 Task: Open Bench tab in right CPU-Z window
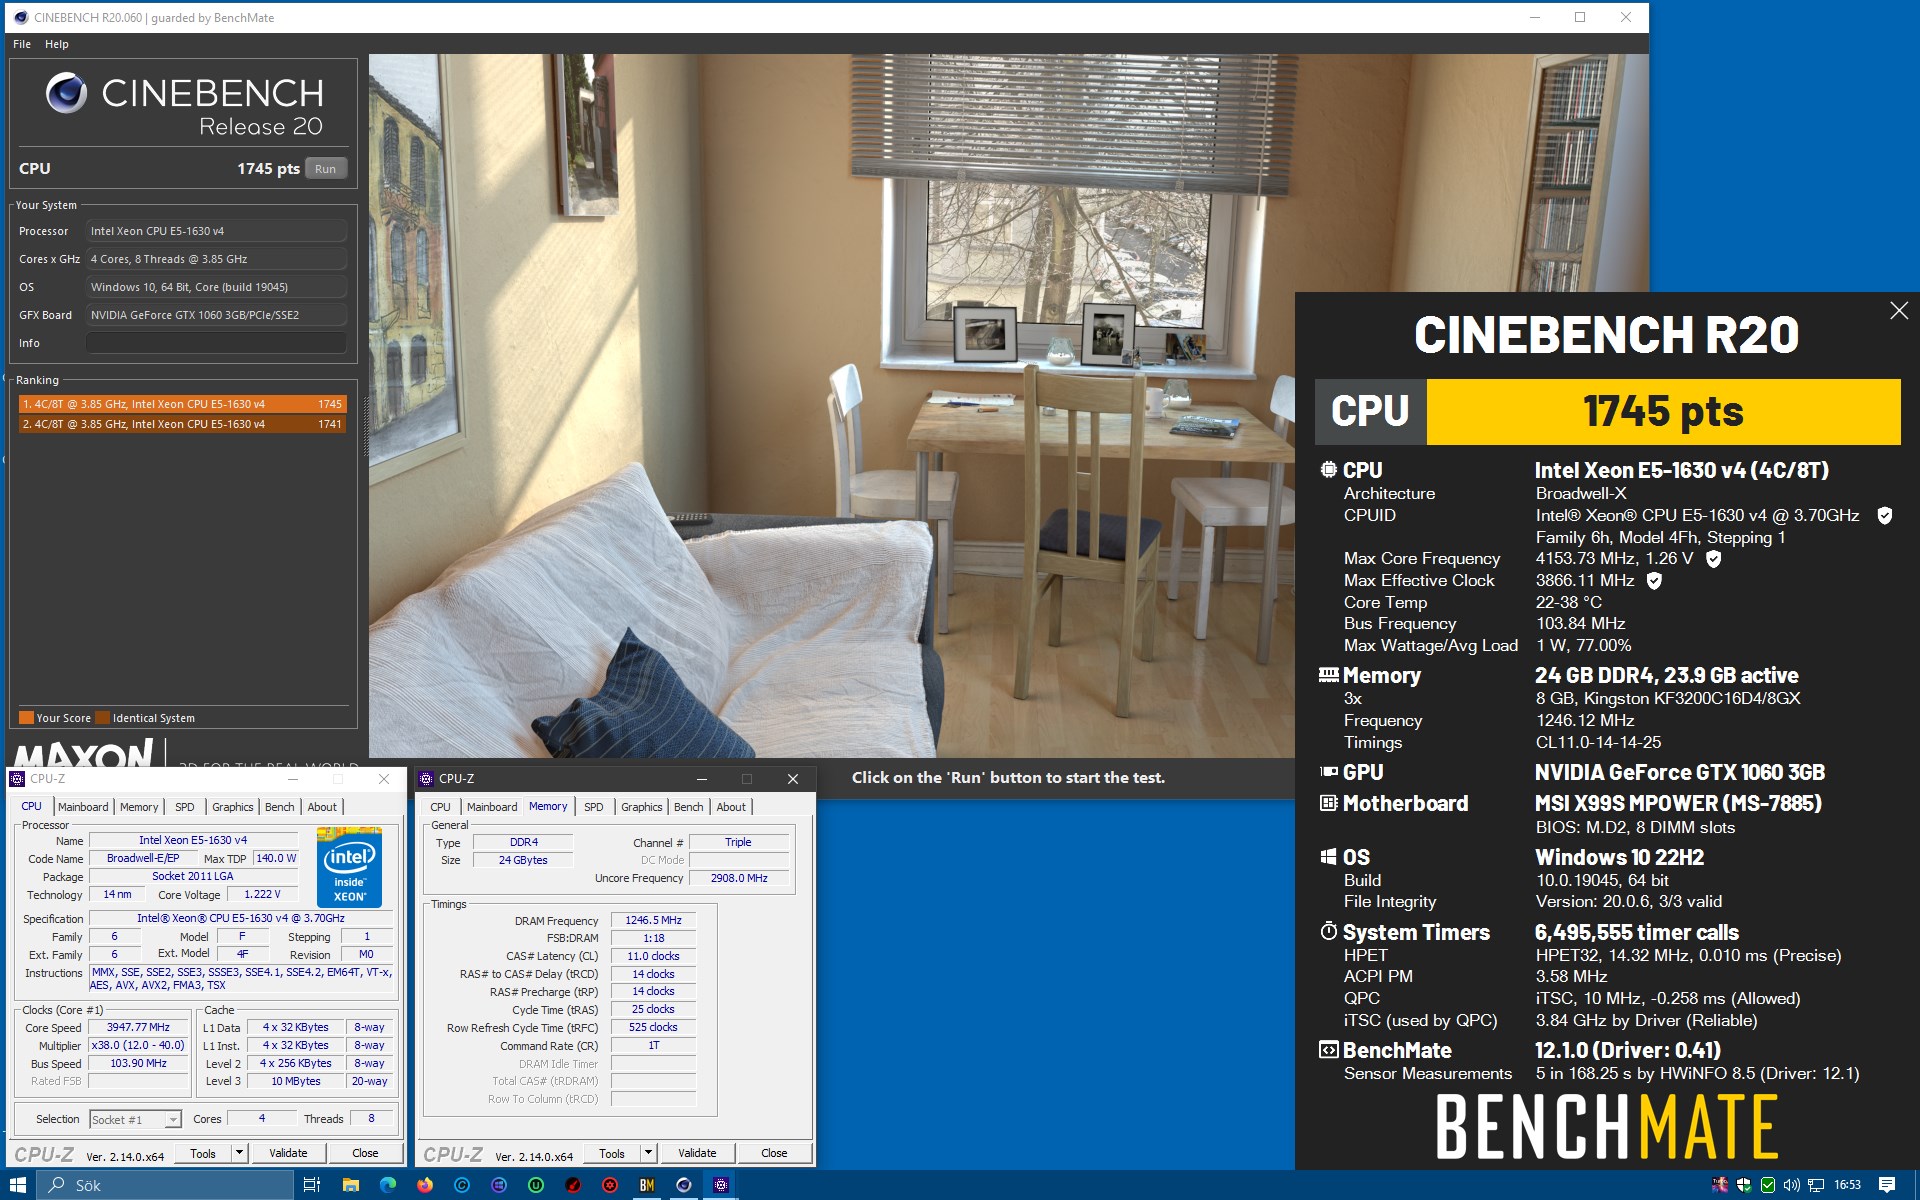(x=689, y=807)
